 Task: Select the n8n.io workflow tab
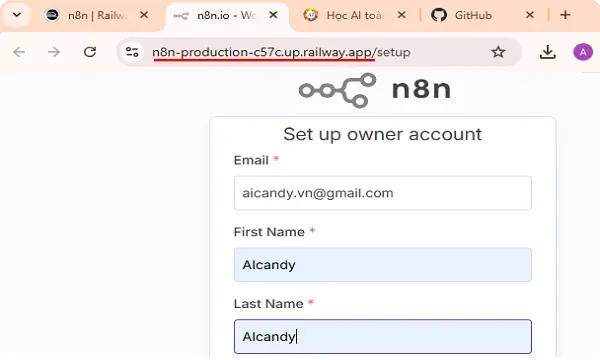[227, 15]
